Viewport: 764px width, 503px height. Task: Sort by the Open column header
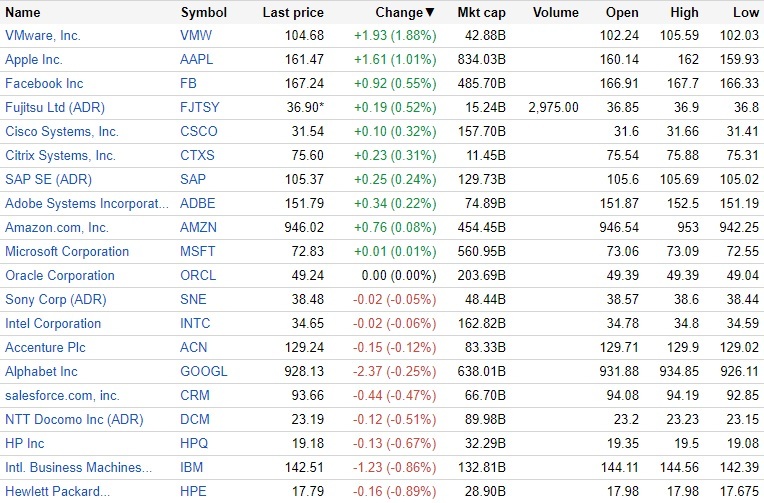(x=622, y=13)
